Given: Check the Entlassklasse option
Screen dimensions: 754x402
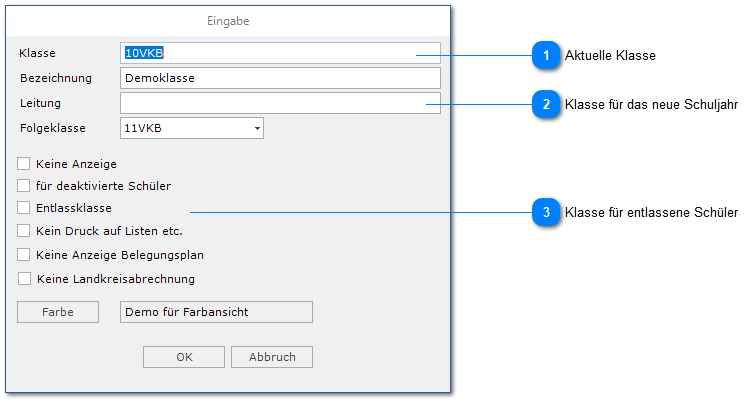Looking at the screenshot, I should [x=25, y=208].
